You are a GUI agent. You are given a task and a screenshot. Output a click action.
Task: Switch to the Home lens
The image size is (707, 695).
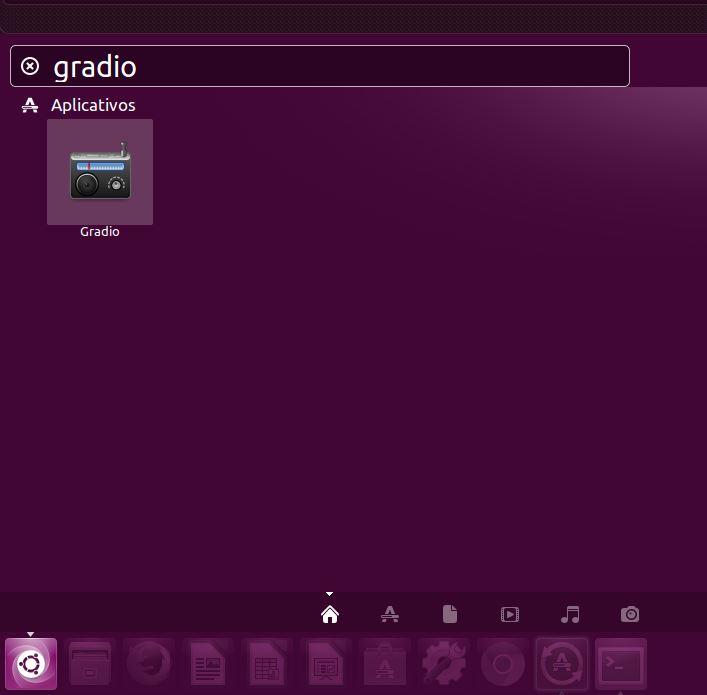tap(330, 614)
